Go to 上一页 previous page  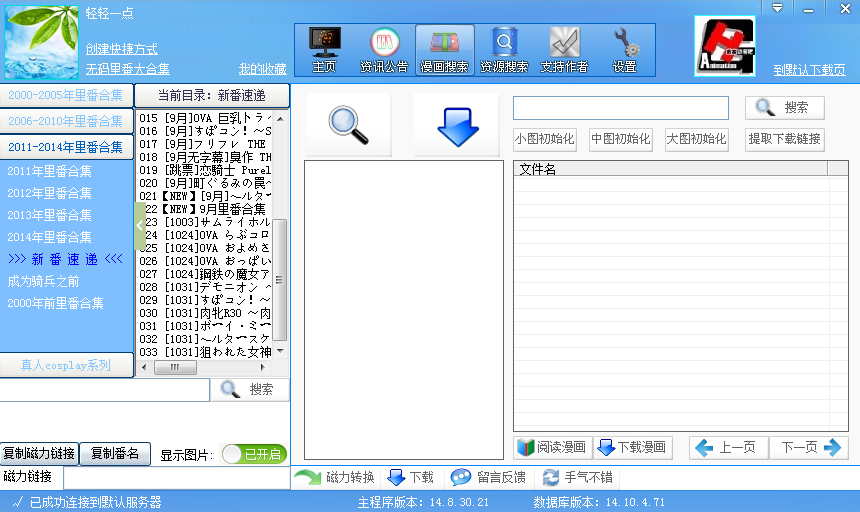click(728, 447)
